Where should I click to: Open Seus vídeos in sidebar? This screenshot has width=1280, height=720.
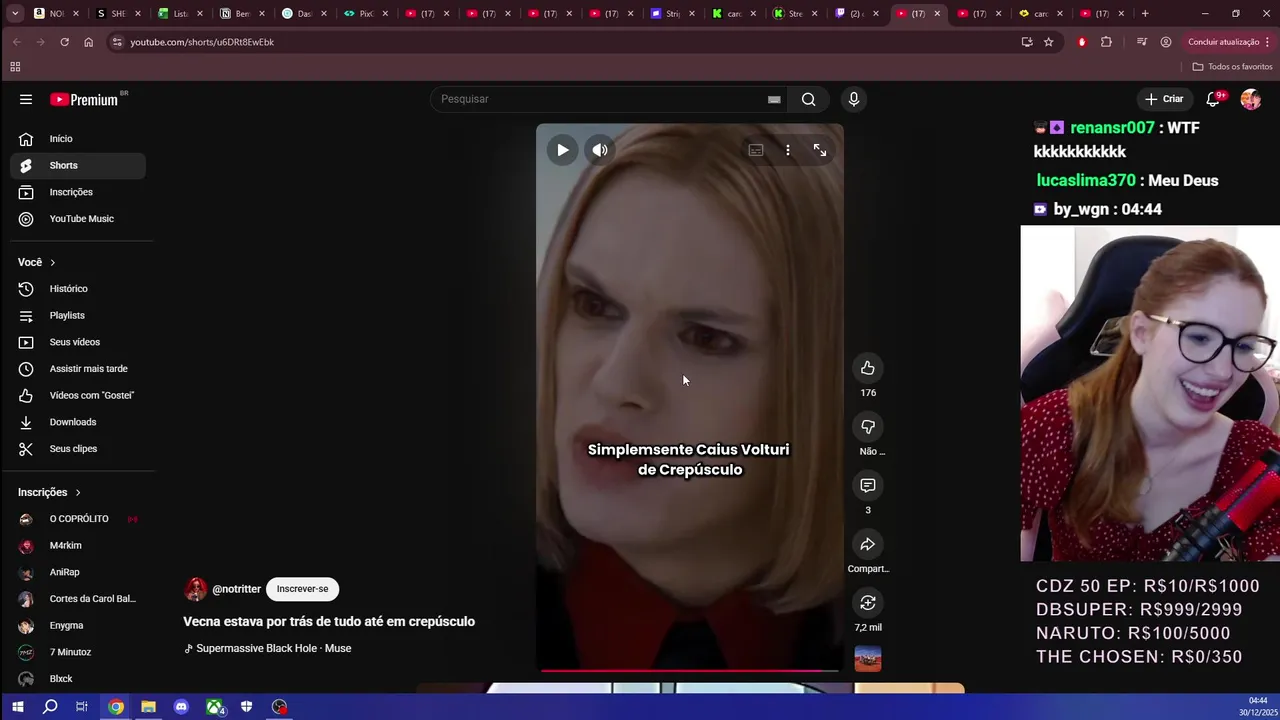click(78, 342)
